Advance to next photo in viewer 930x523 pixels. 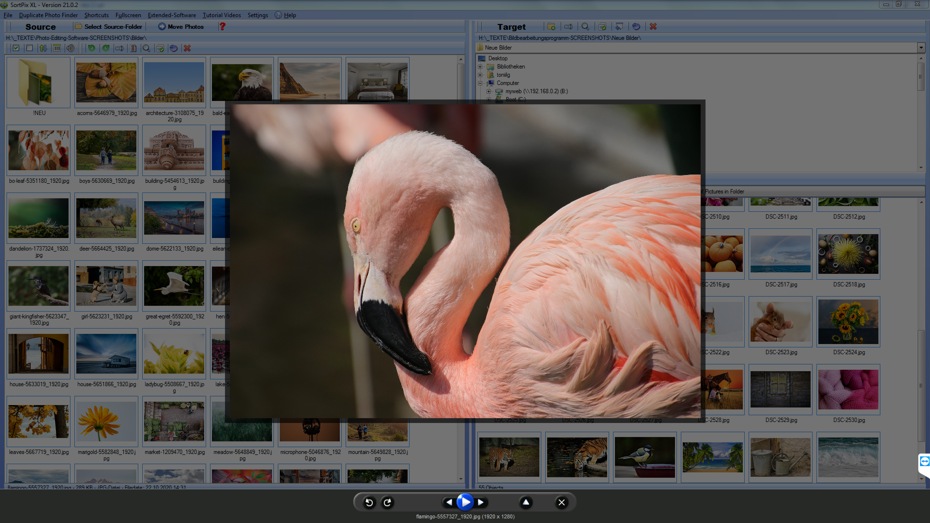[x=481, y=502]
